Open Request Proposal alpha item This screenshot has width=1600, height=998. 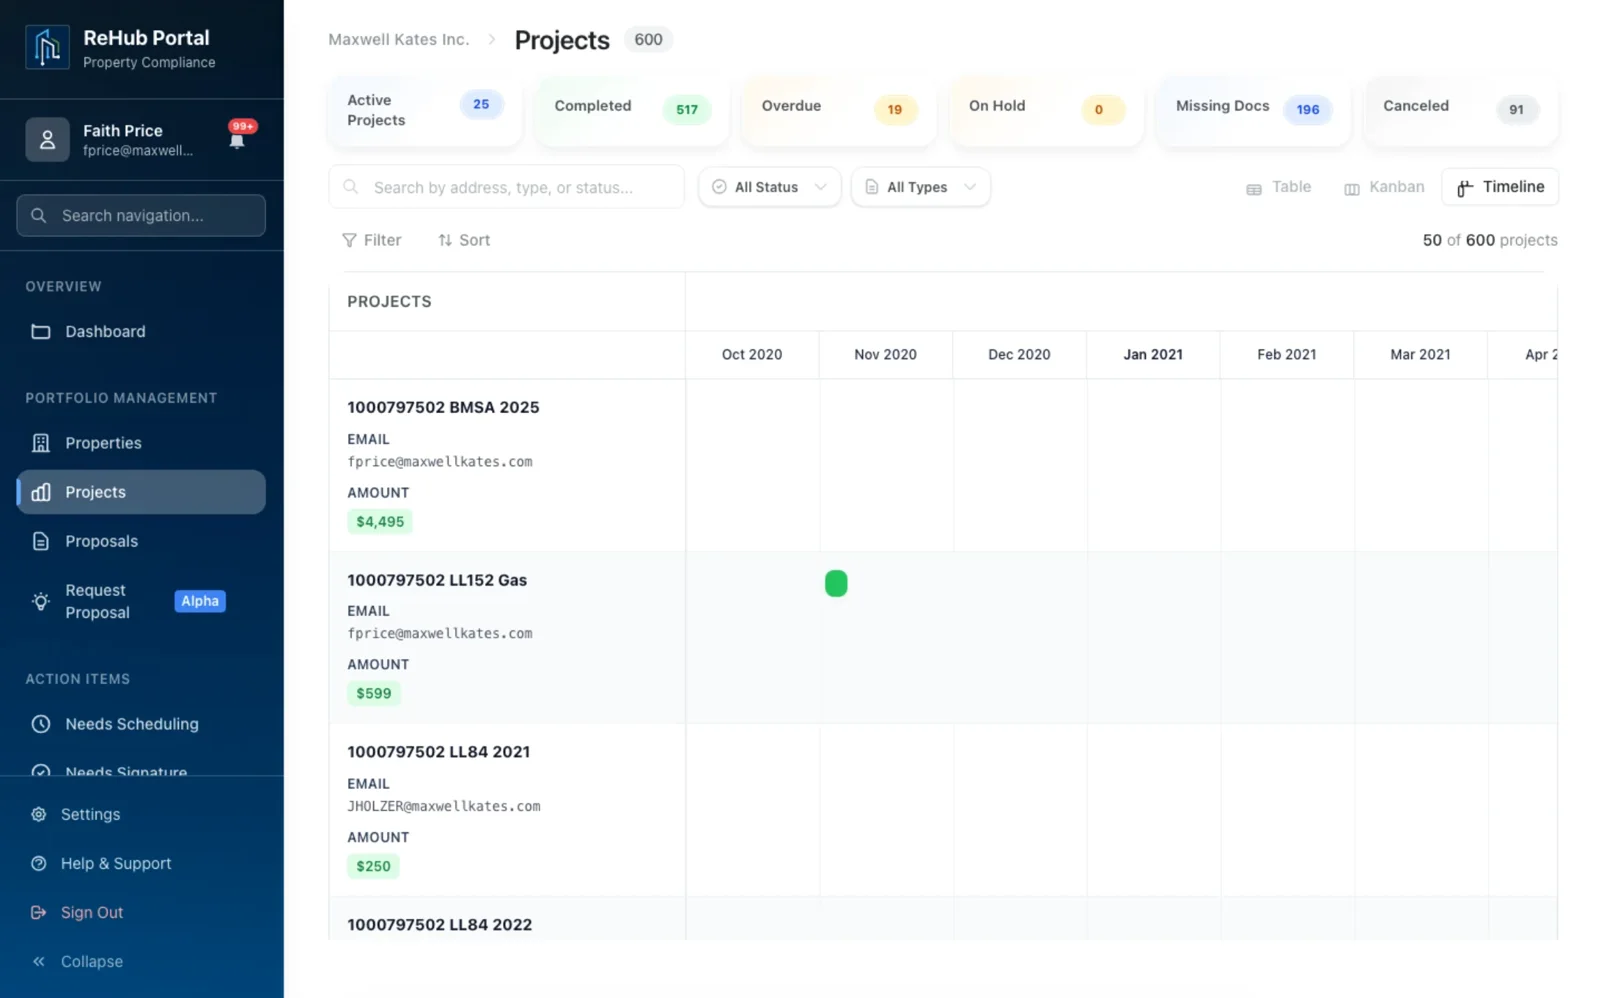(141, 602)
